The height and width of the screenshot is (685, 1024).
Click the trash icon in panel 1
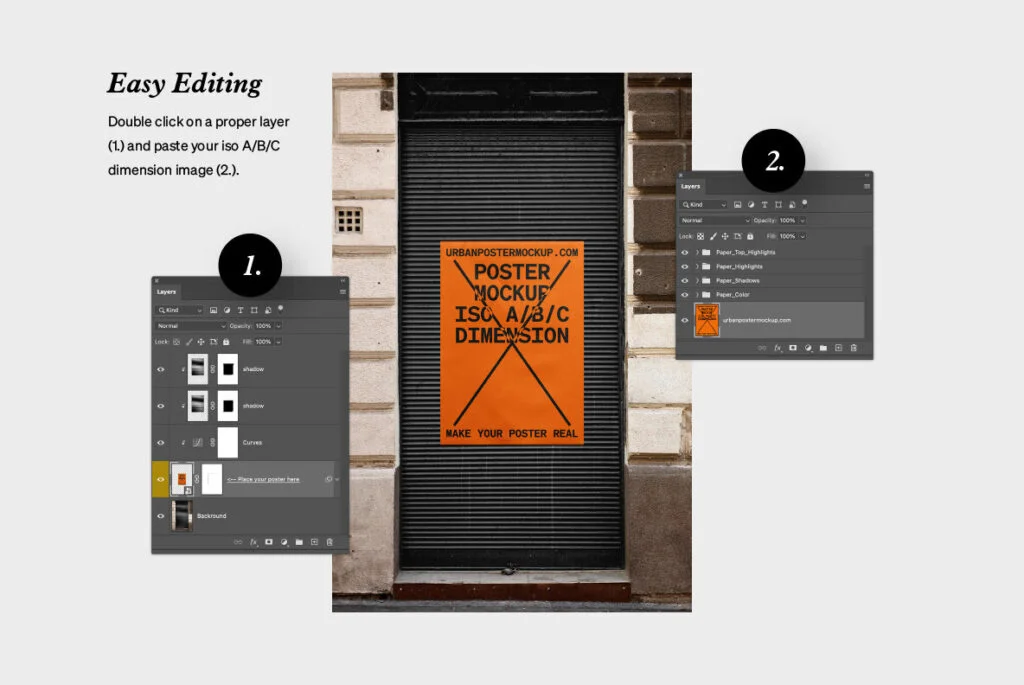coord(329,542)
